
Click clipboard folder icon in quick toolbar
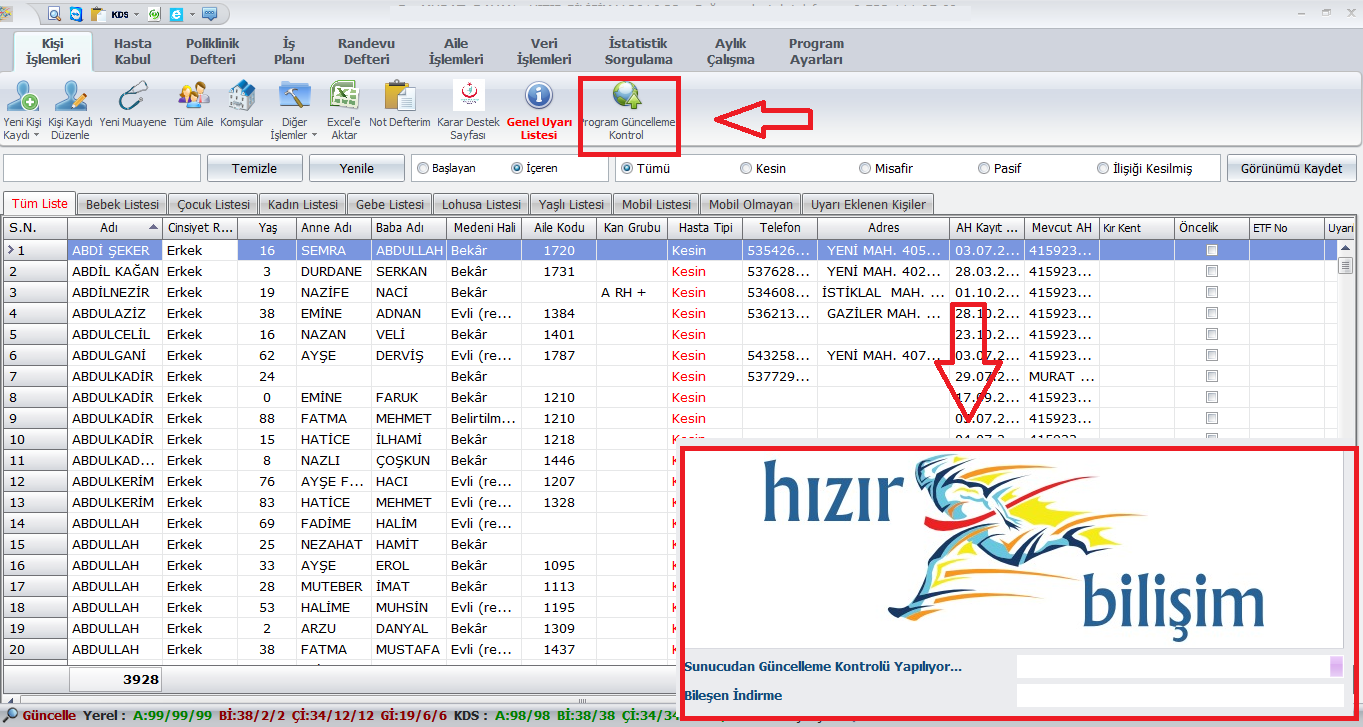coord(98,14)
